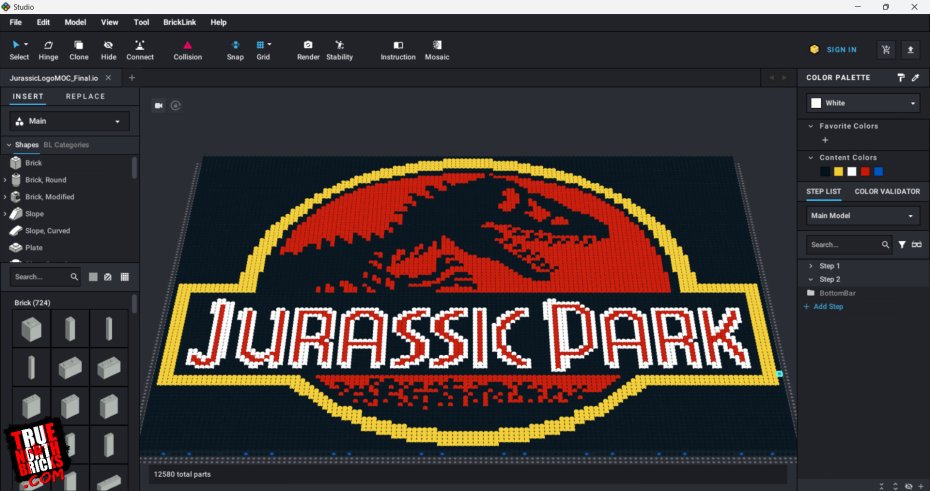Toggle hidden steps eye icon at bottom
Image resolution: width=930 pixels, height=491 pixels.
pos(909,486)
